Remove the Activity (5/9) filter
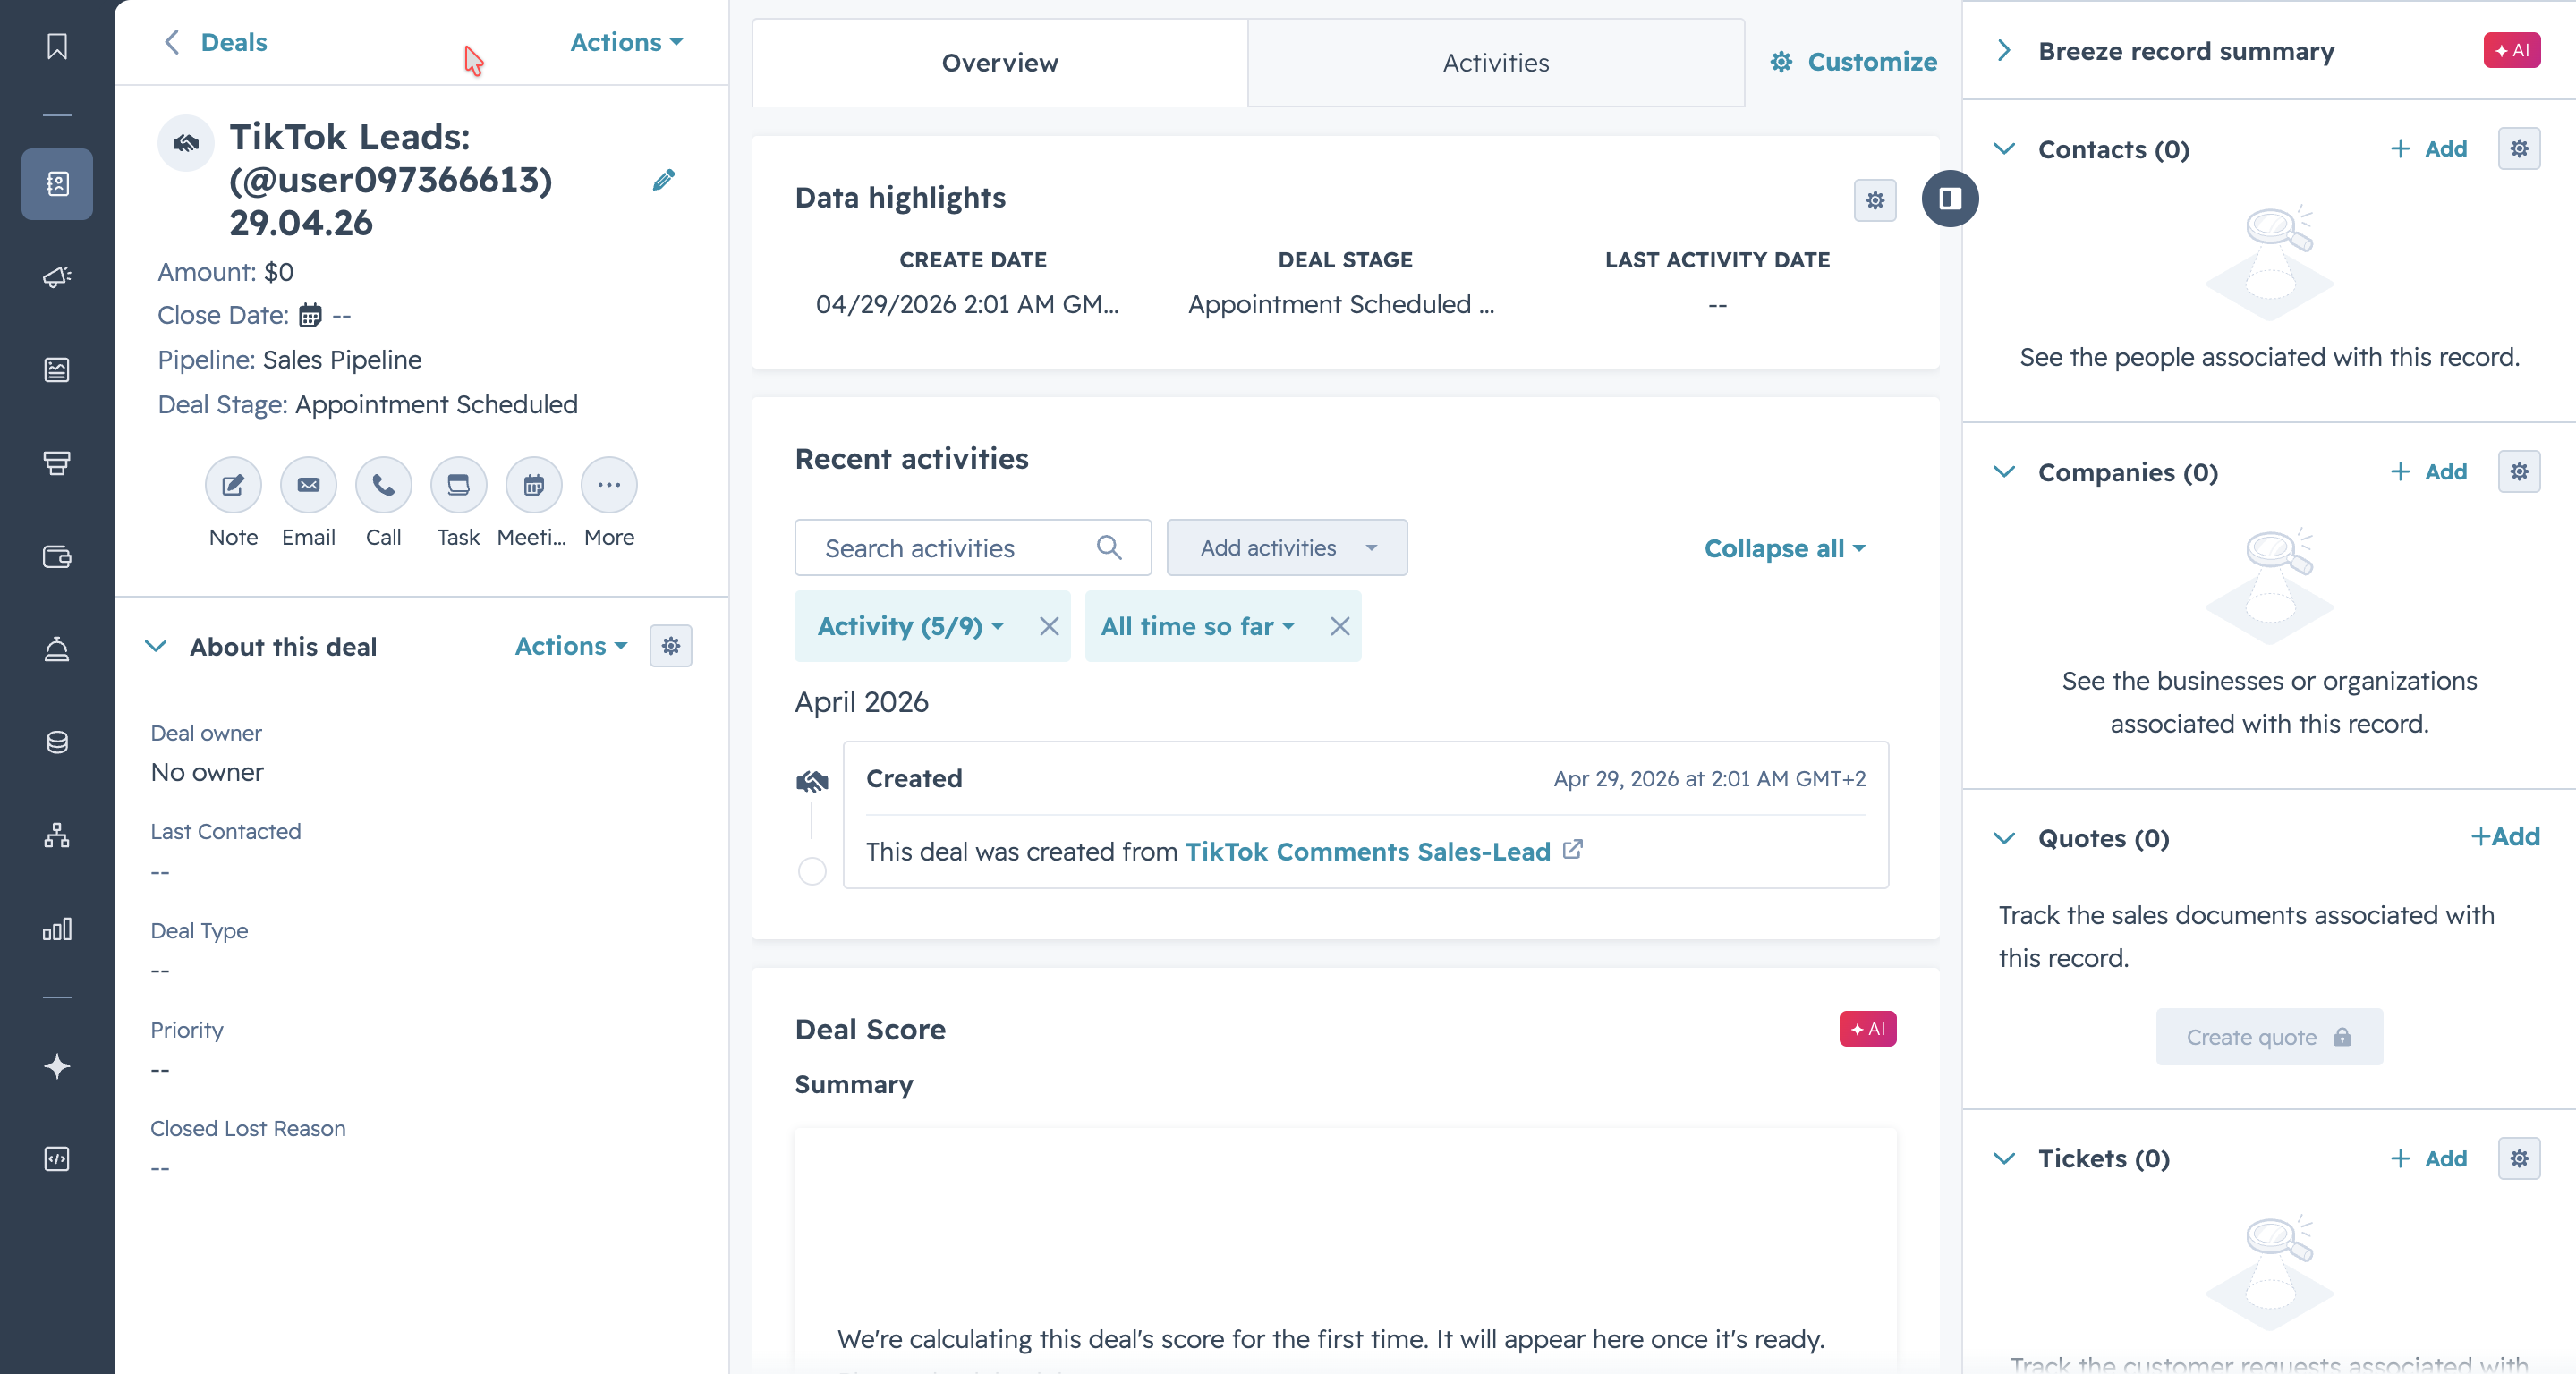The width and height of the screenshot is (2576, 1374). coord(1049,626)
